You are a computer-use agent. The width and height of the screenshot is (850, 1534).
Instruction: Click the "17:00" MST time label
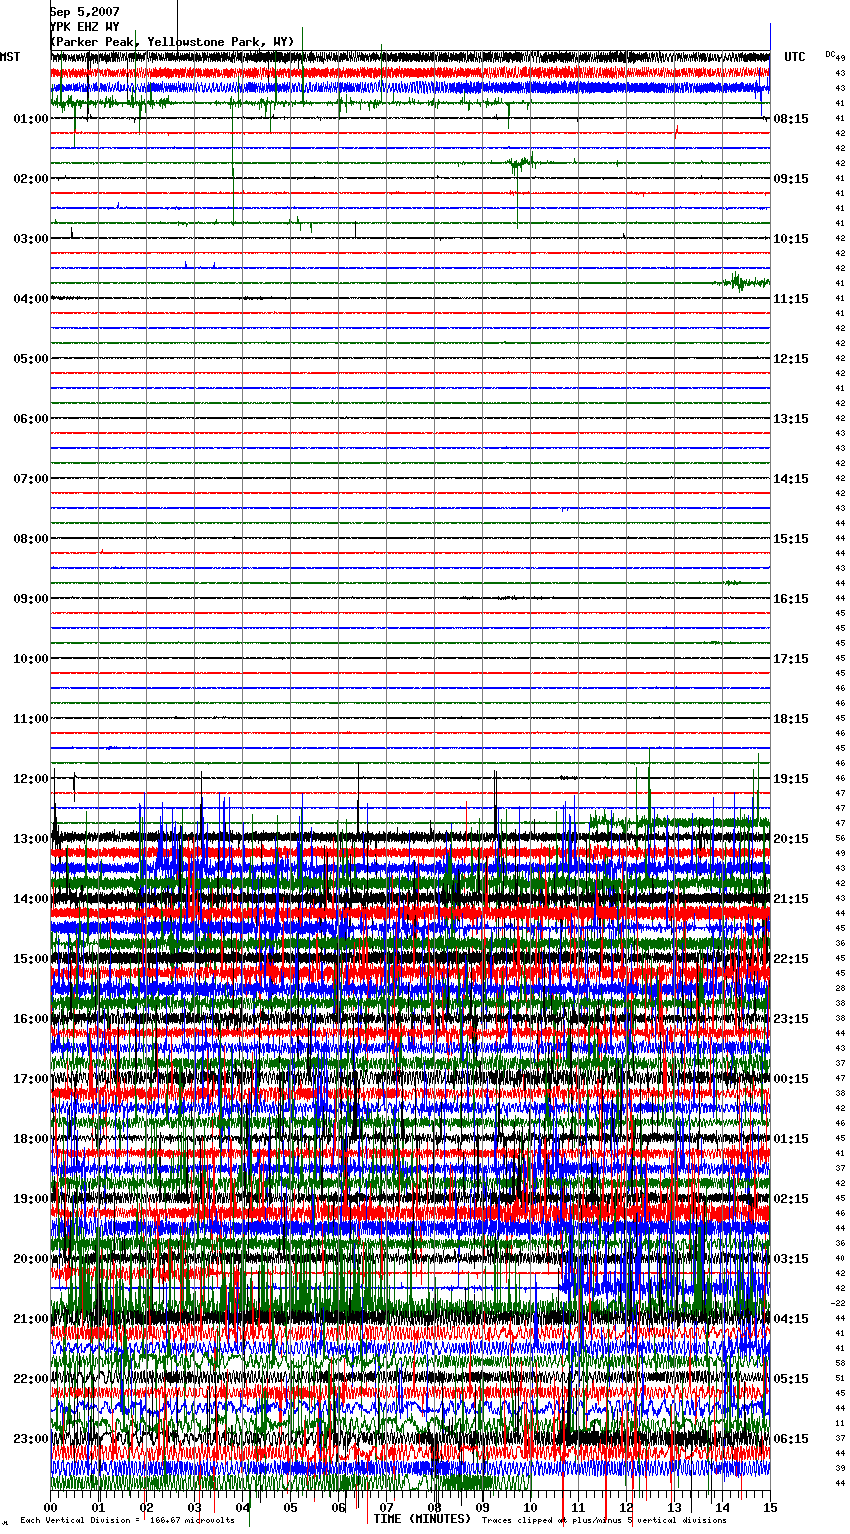point(31,1079)
